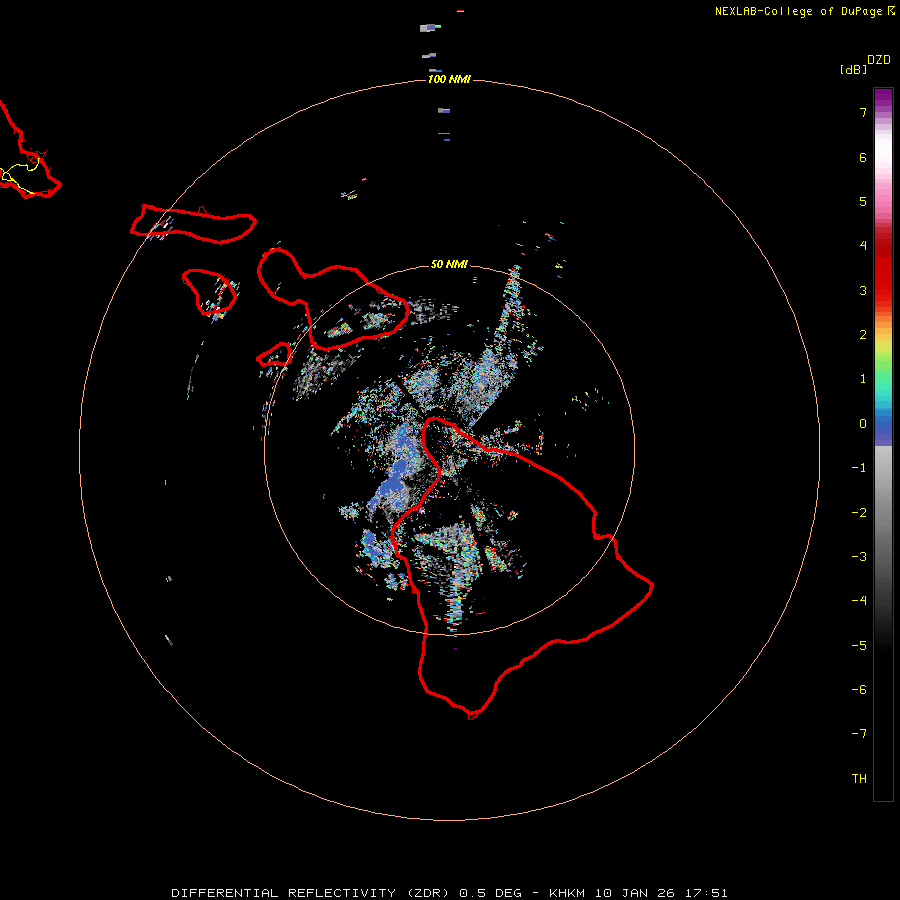The width and height of the screenshot is (900, 900).
Task: Click the Molokai island outline
Action: pyautogui.click(x=193, y=224)
